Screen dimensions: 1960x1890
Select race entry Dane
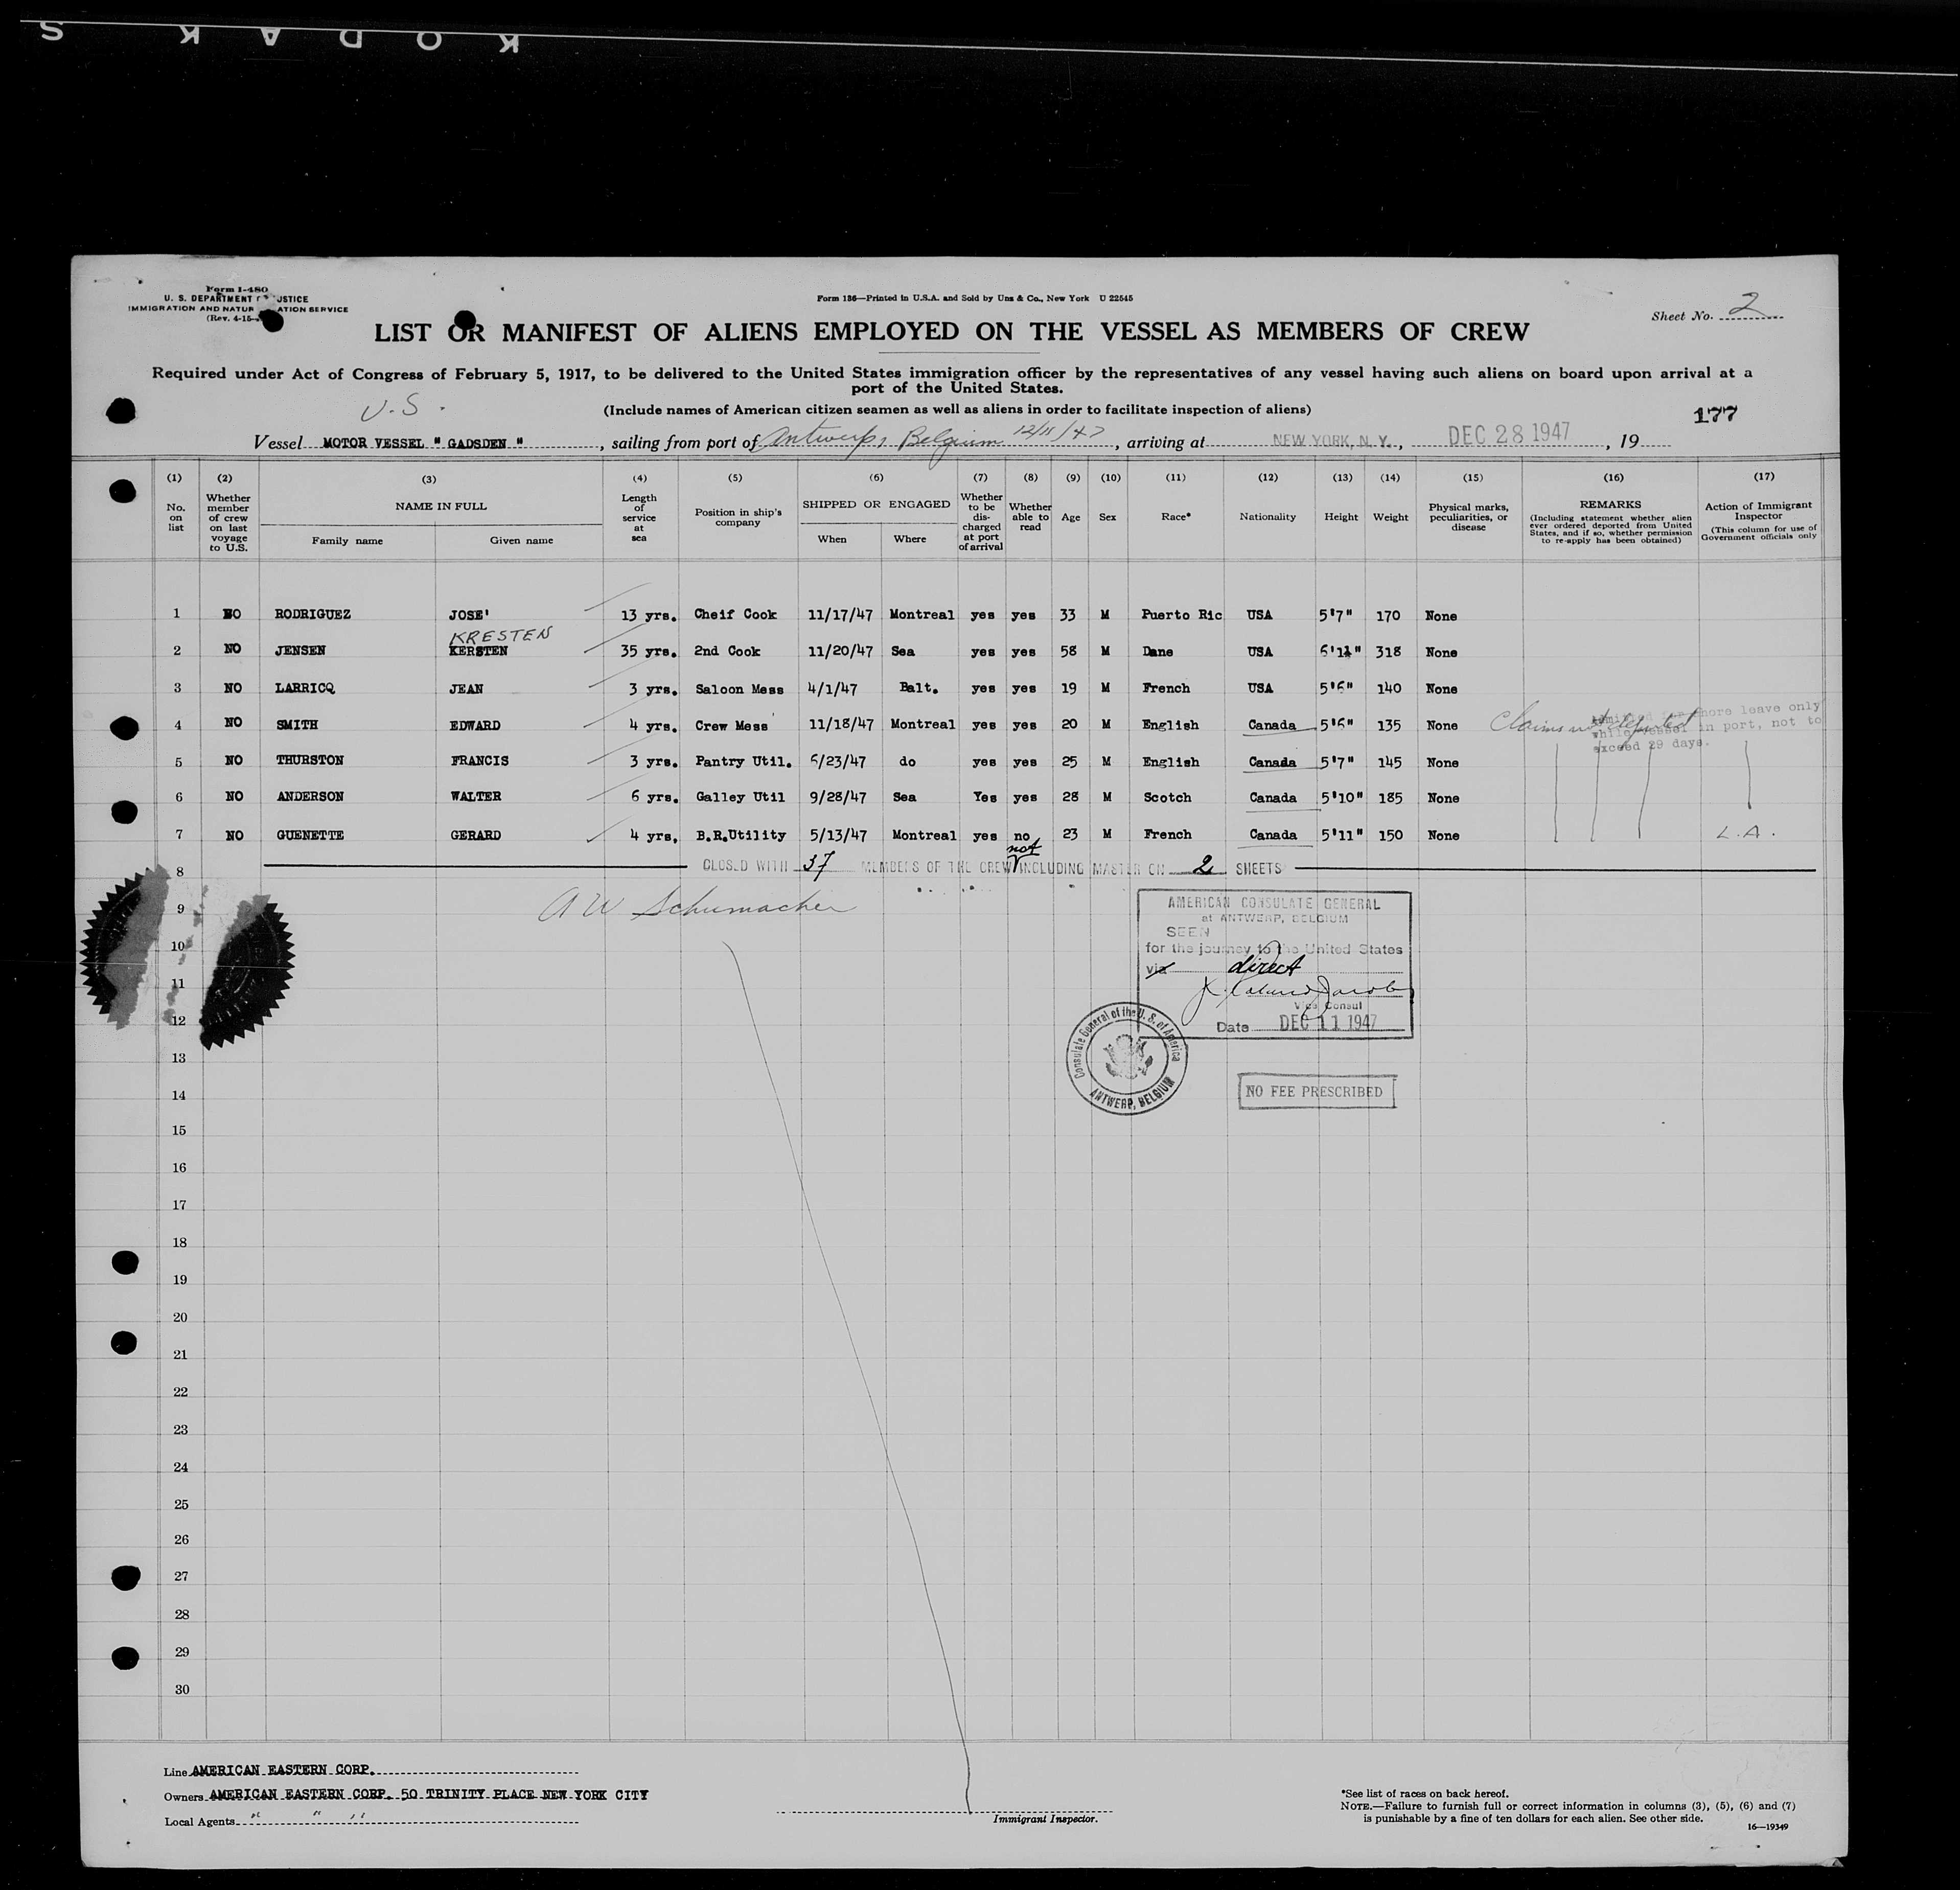[1157, 652]
